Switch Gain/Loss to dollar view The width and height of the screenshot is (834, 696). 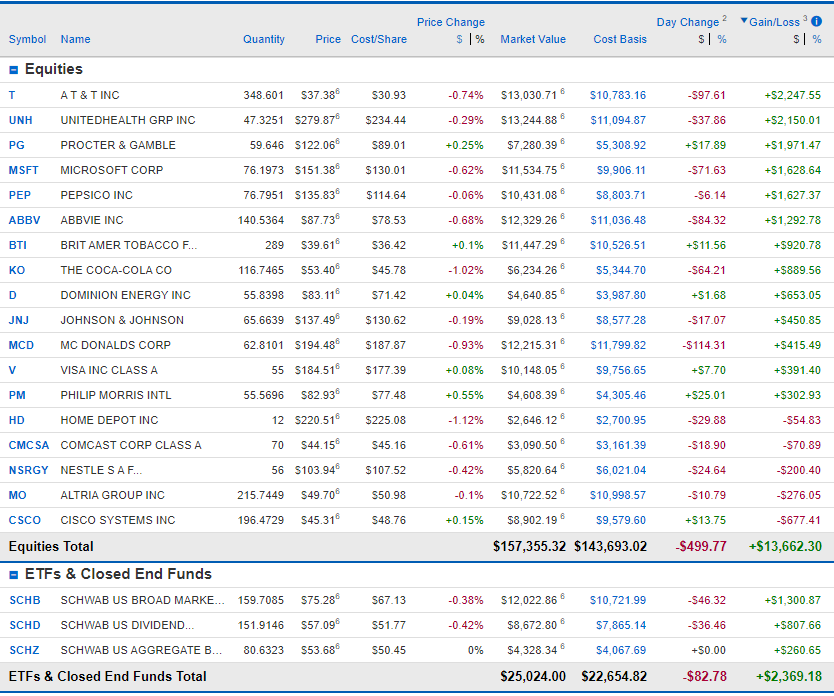point(796,39)
